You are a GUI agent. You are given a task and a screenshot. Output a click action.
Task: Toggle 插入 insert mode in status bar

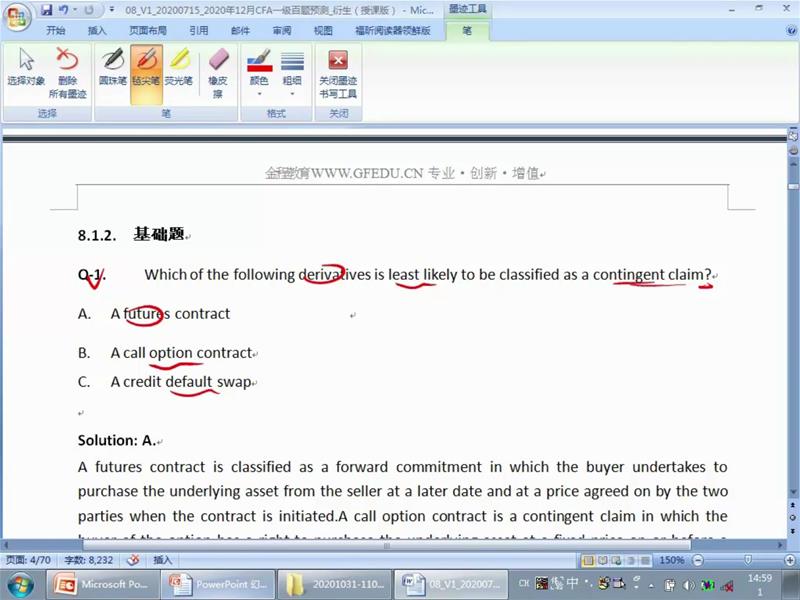(163, 560)
